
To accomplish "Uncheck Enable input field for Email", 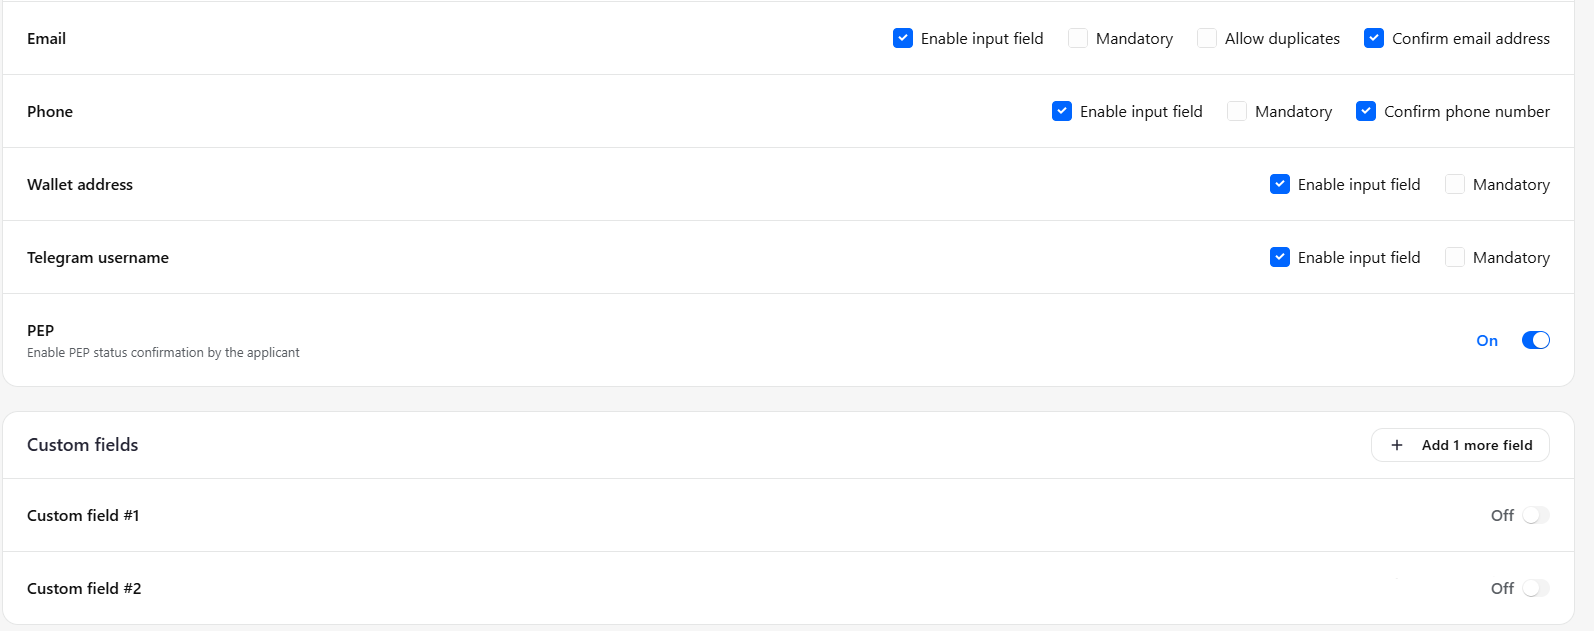I will click(903, 38).
